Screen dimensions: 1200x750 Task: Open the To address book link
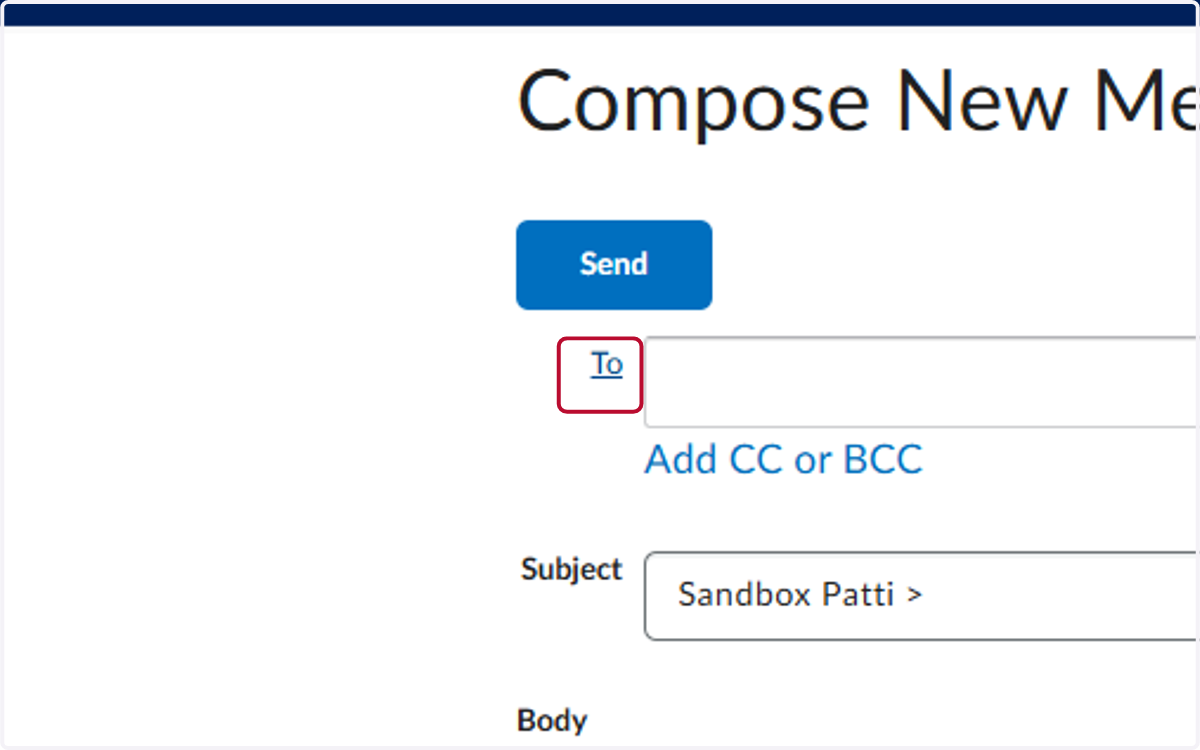(x=606, y=365)
